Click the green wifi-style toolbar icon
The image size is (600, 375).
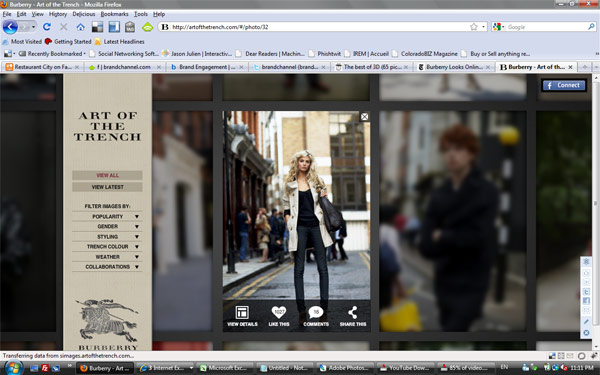pos(147,27)
